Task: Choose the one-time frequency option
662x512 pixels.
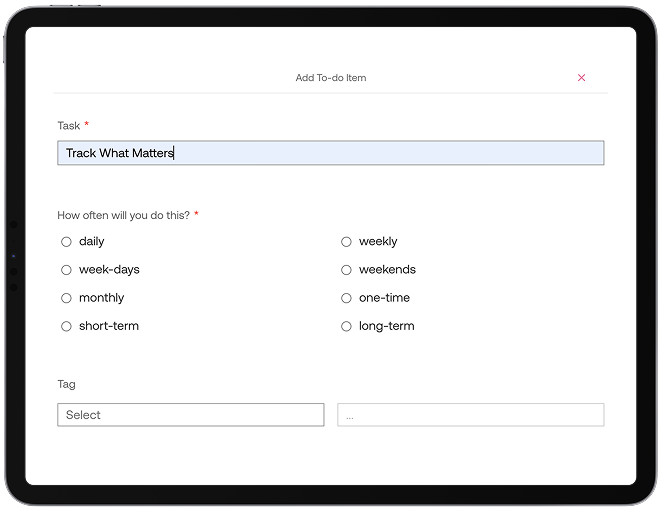Action: [x=347, y=298]
